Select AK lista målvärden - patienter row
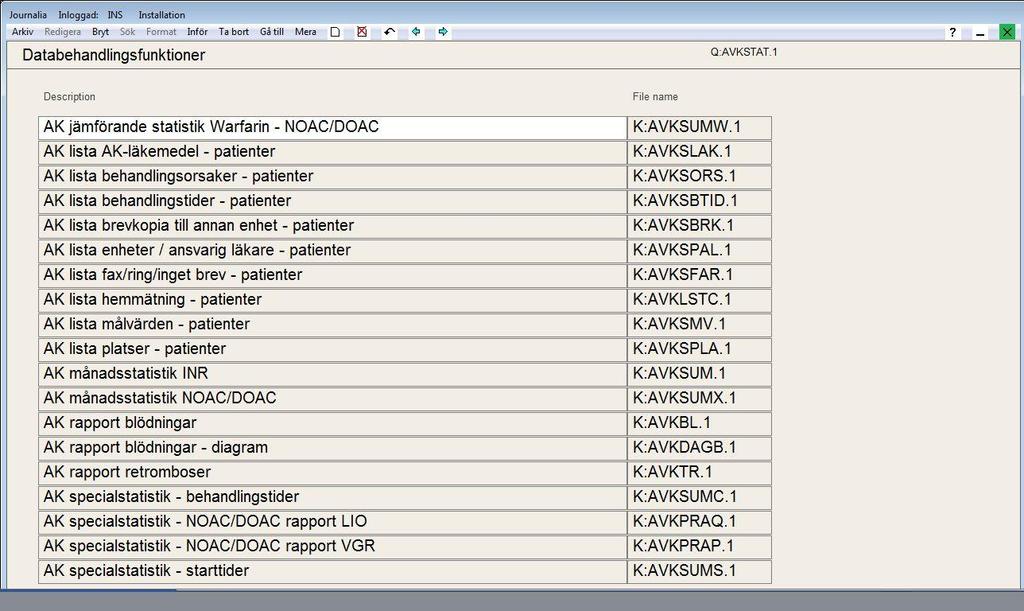 [x=332, y=324]
